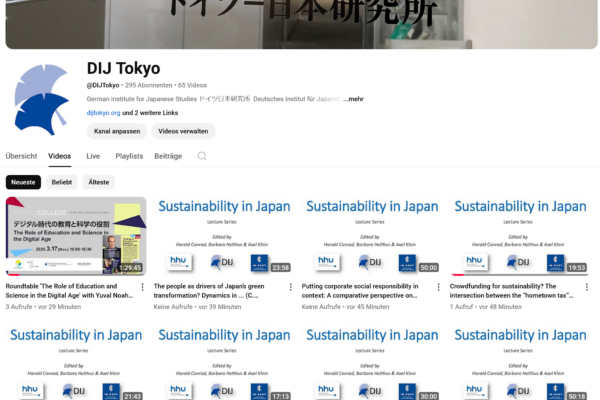Click 'Keine Aufrufe • vor 45 Minuten' text
The width and height of the screenshot is (600, 400).
346,307
